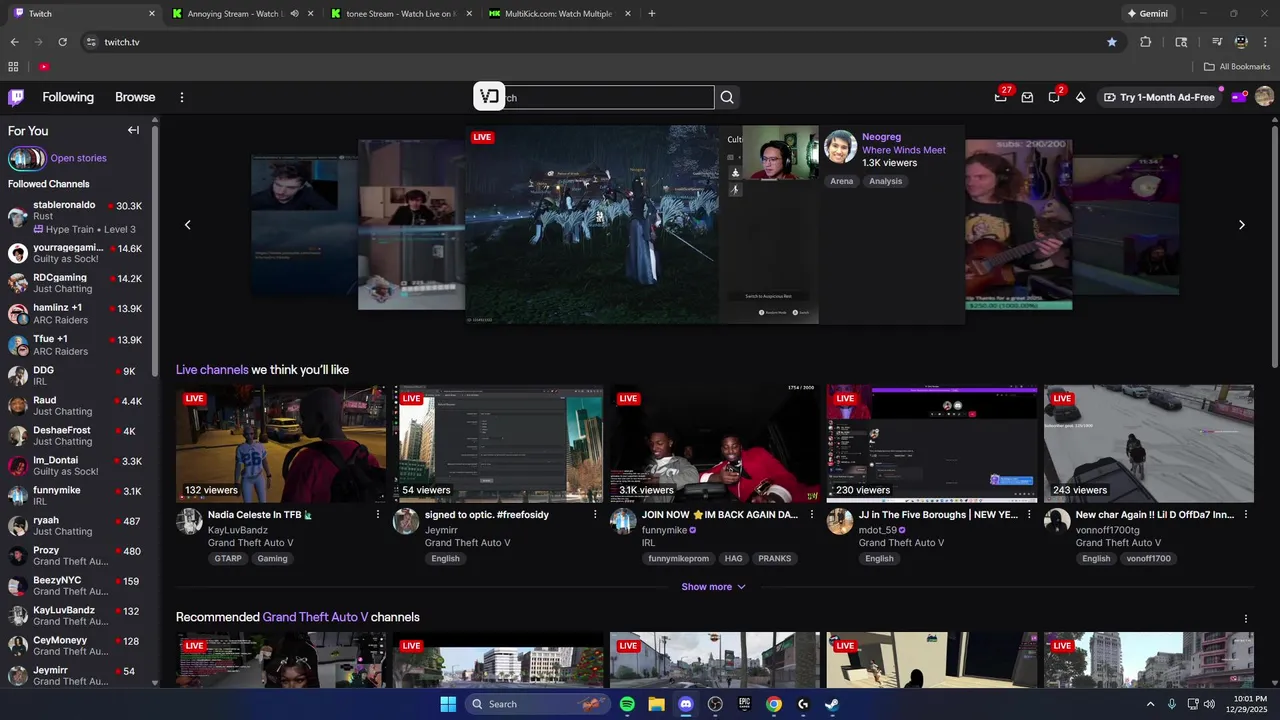Mute the Annoying Stream tab audio

[295, 14]
